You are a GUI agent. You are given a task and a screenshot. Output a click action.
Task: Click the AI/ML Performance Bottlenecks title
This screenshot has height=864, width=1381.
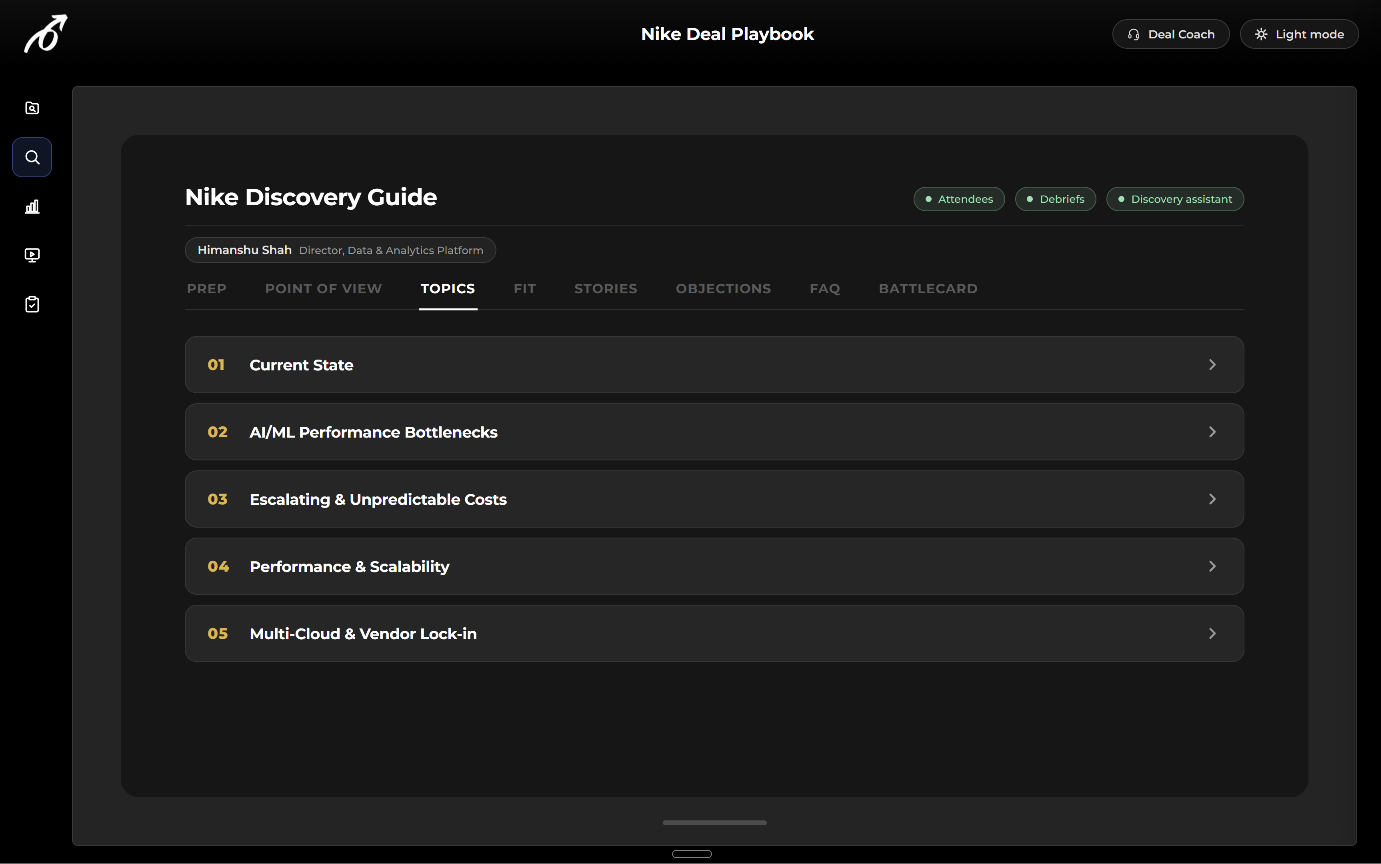tap(373, 432)
